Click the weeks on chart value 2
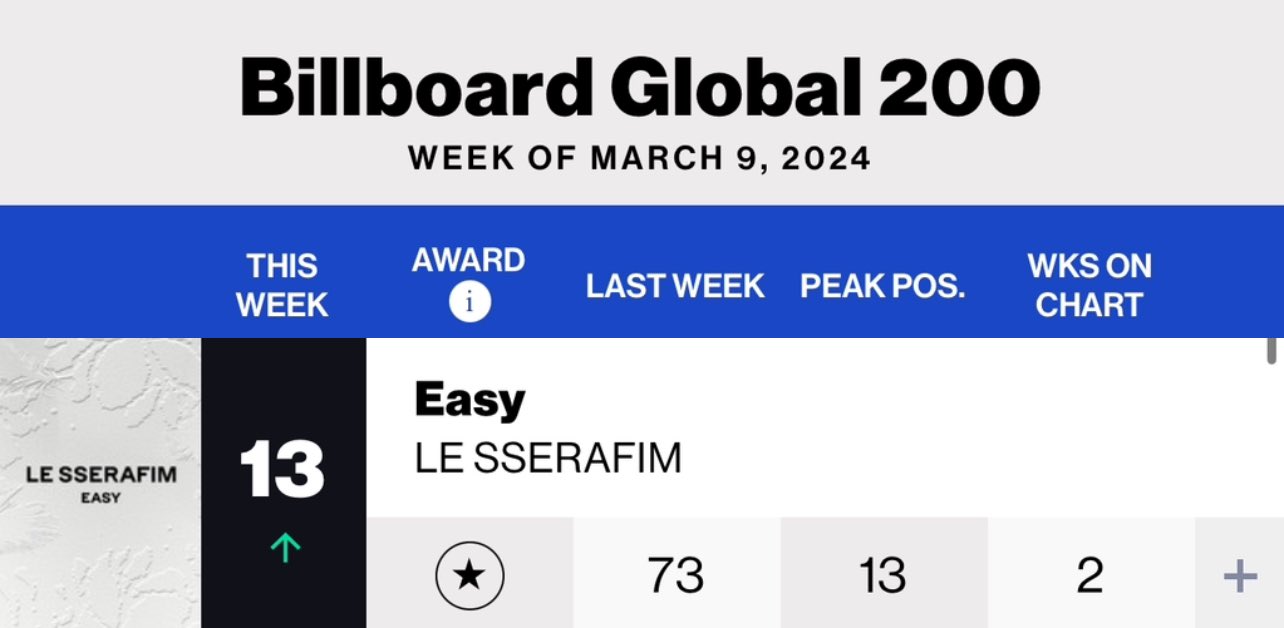 (x=1090, y=576)
